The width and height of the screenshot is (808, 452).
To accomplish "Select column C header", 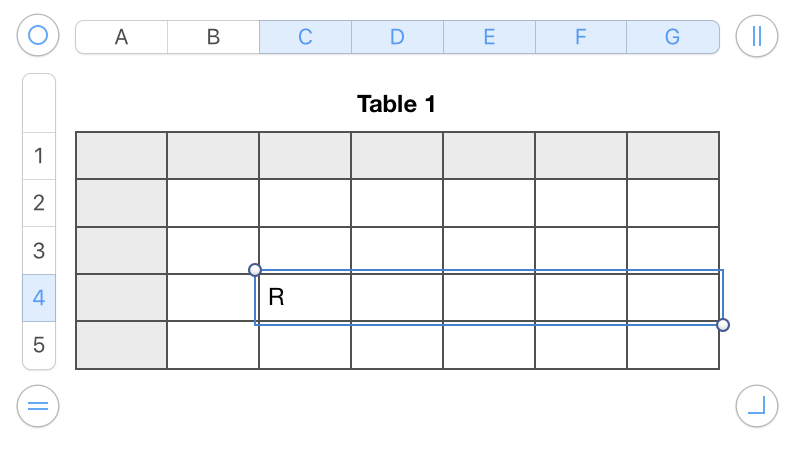I will (305, 37).
